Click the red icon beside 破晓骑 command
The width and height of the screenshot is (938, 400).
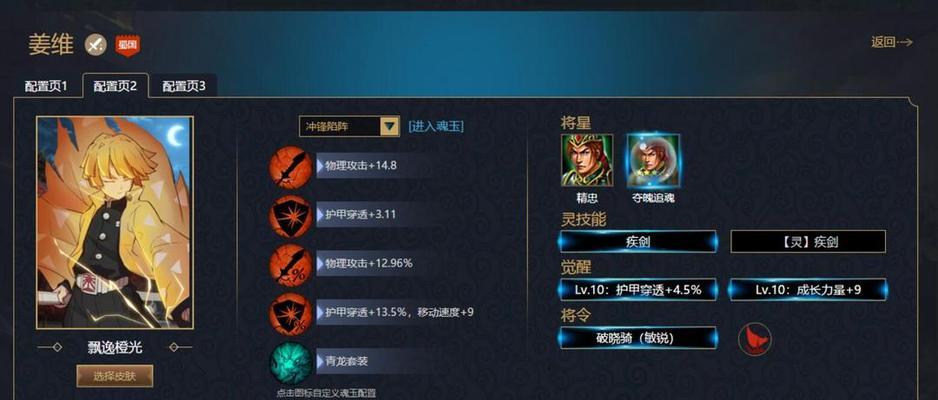pos(754,339)
